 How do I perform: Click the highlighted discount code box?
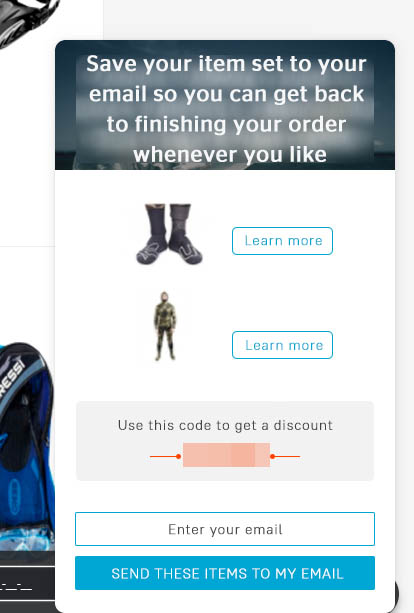[226, 455]
